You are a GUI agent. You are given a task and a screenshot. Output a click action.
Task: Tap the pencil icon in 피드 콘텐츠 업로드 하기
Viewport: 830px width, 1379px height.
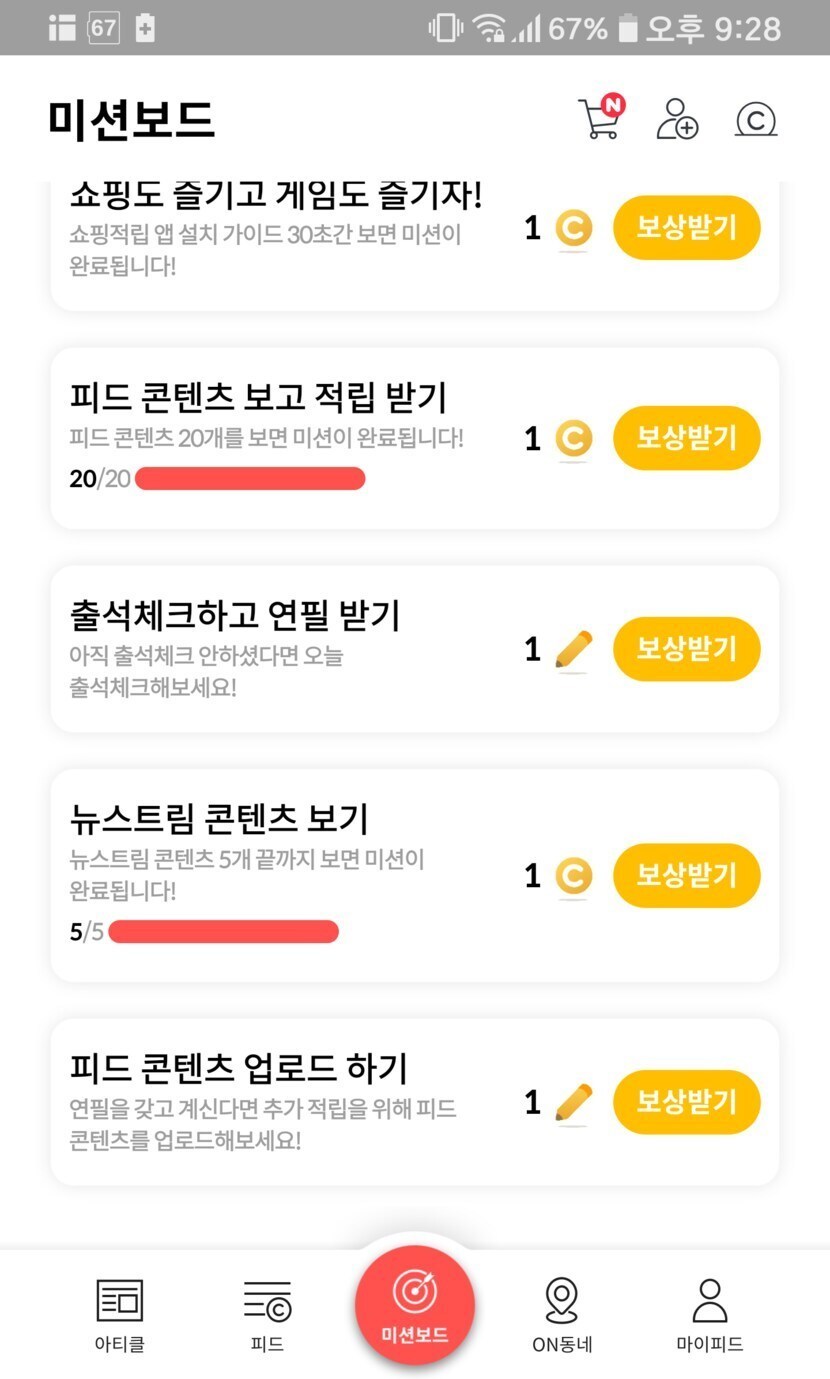(573, 1103)
